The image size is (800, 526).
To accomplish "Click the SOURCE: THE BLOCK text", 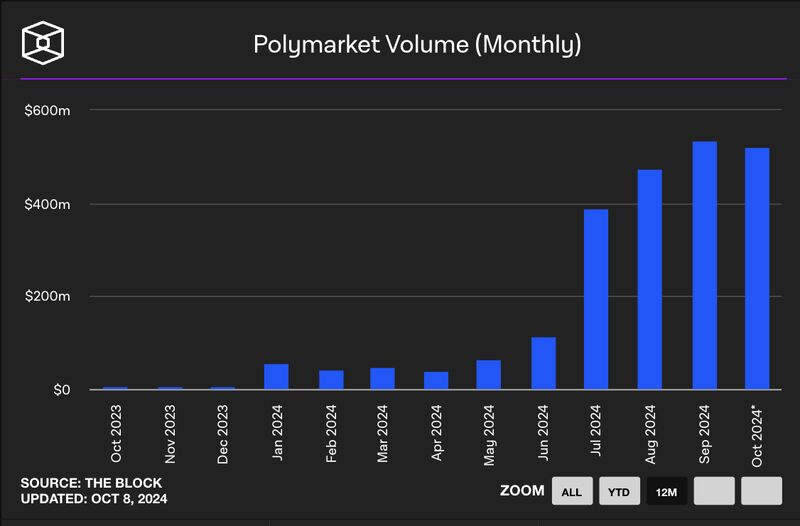I will [x=91, y=483].
